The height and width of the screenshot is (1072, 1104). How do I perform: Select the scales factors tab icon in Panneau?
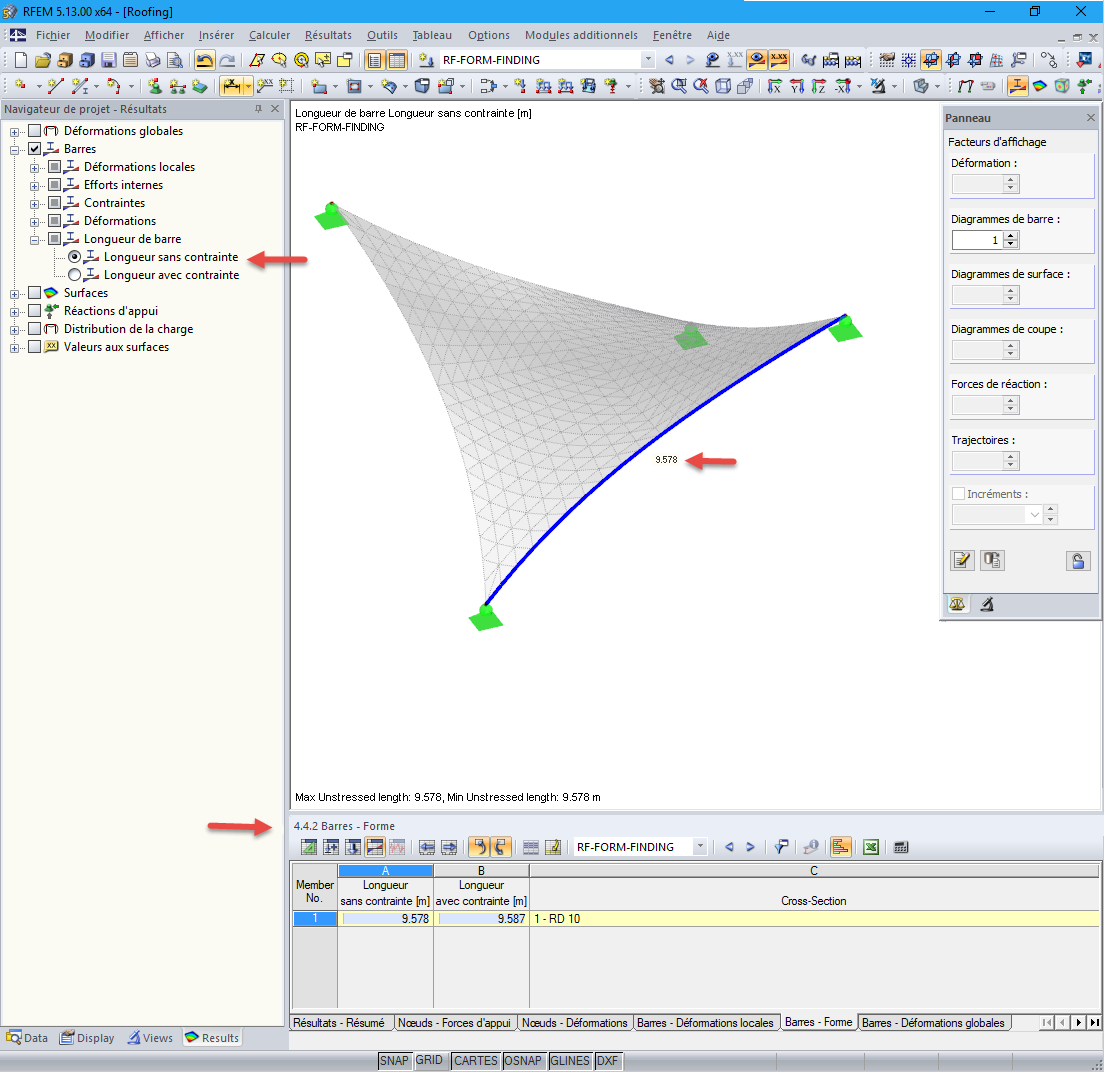click(957, 604)
